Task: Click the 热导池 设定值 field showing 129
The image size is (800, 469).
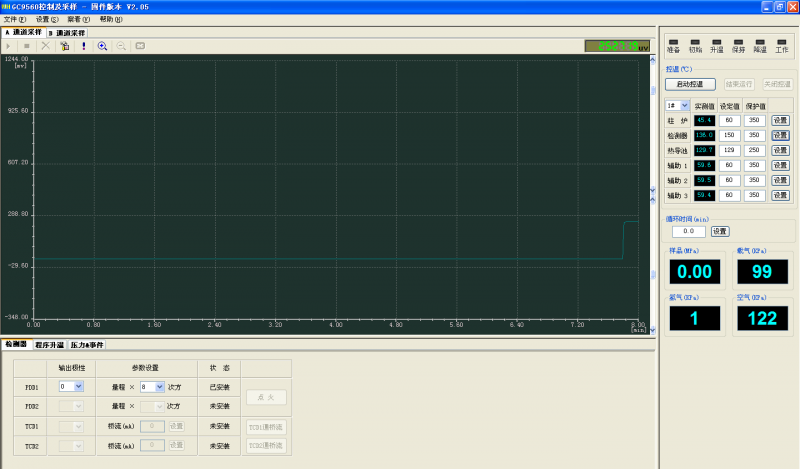Action: point(729,150)
